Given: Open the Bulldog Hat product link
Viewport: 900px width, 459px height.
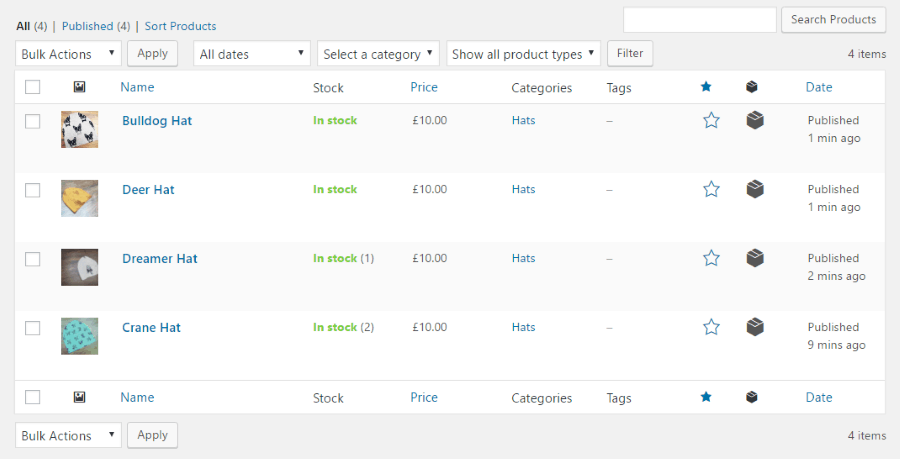Looking at the screenshot, I should pos(157,121).
